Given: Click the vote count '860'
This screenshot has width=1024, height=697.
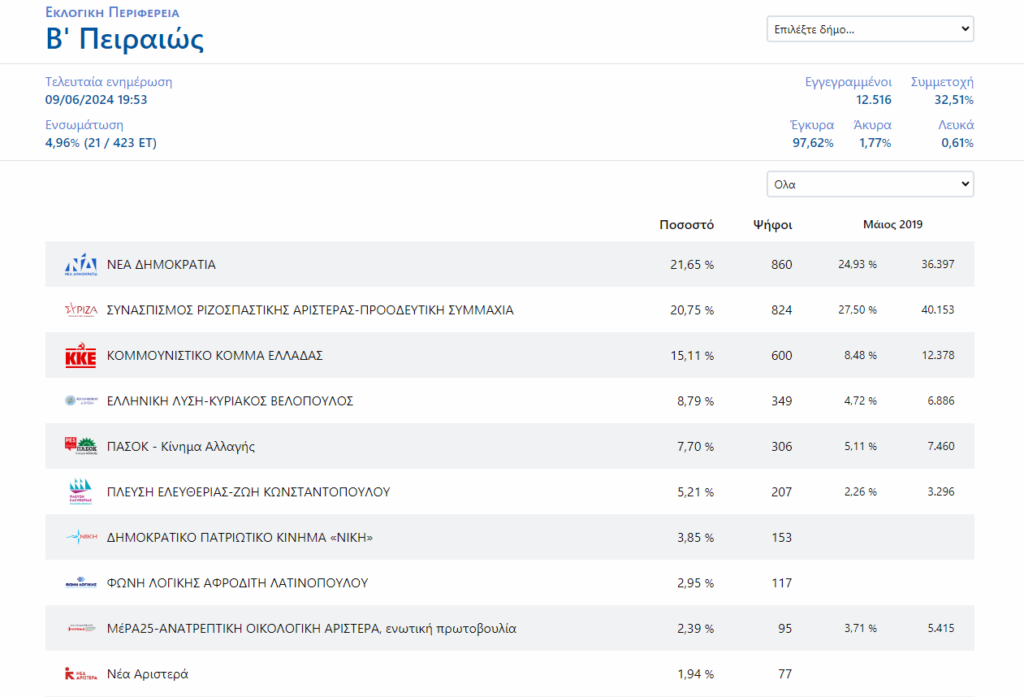Looking at the screenshot, I should (x=781, y=265).
